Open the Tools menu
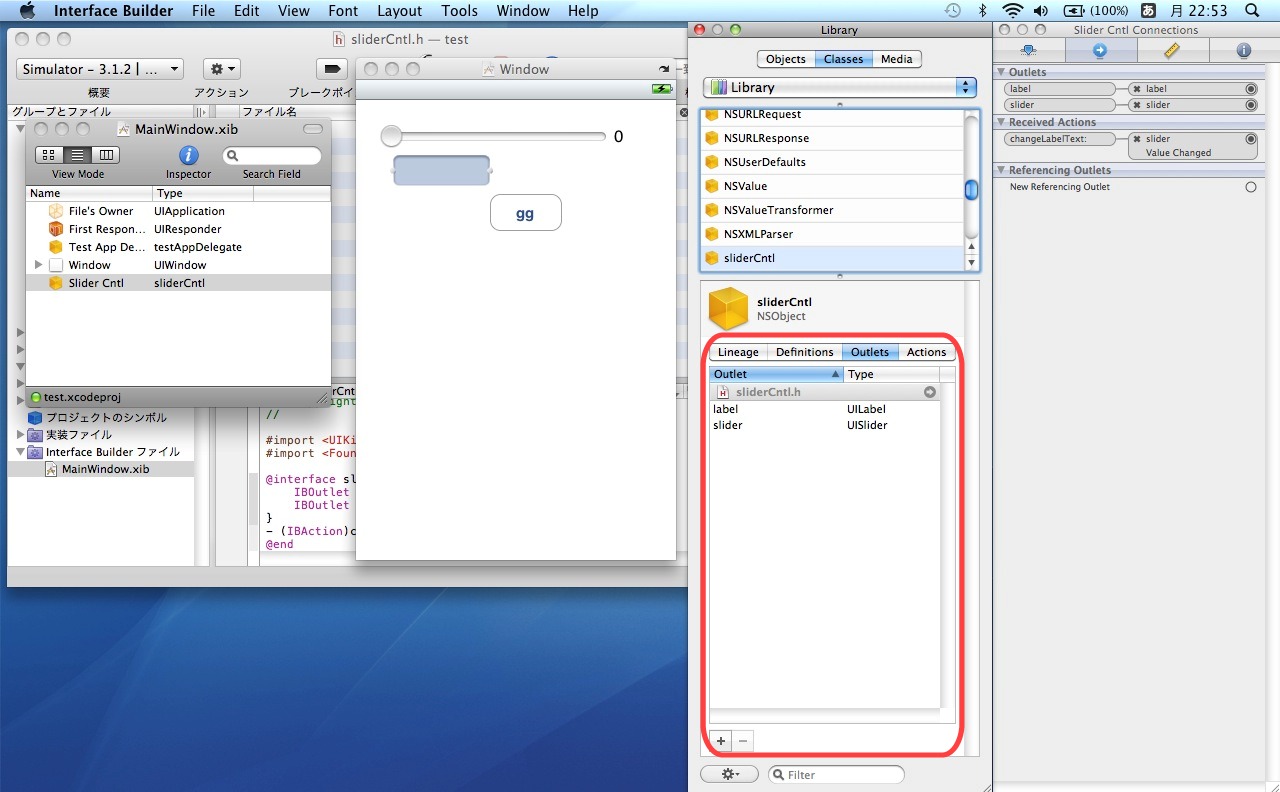Screen dimensions: 1280x792 (x=459, y=11)
